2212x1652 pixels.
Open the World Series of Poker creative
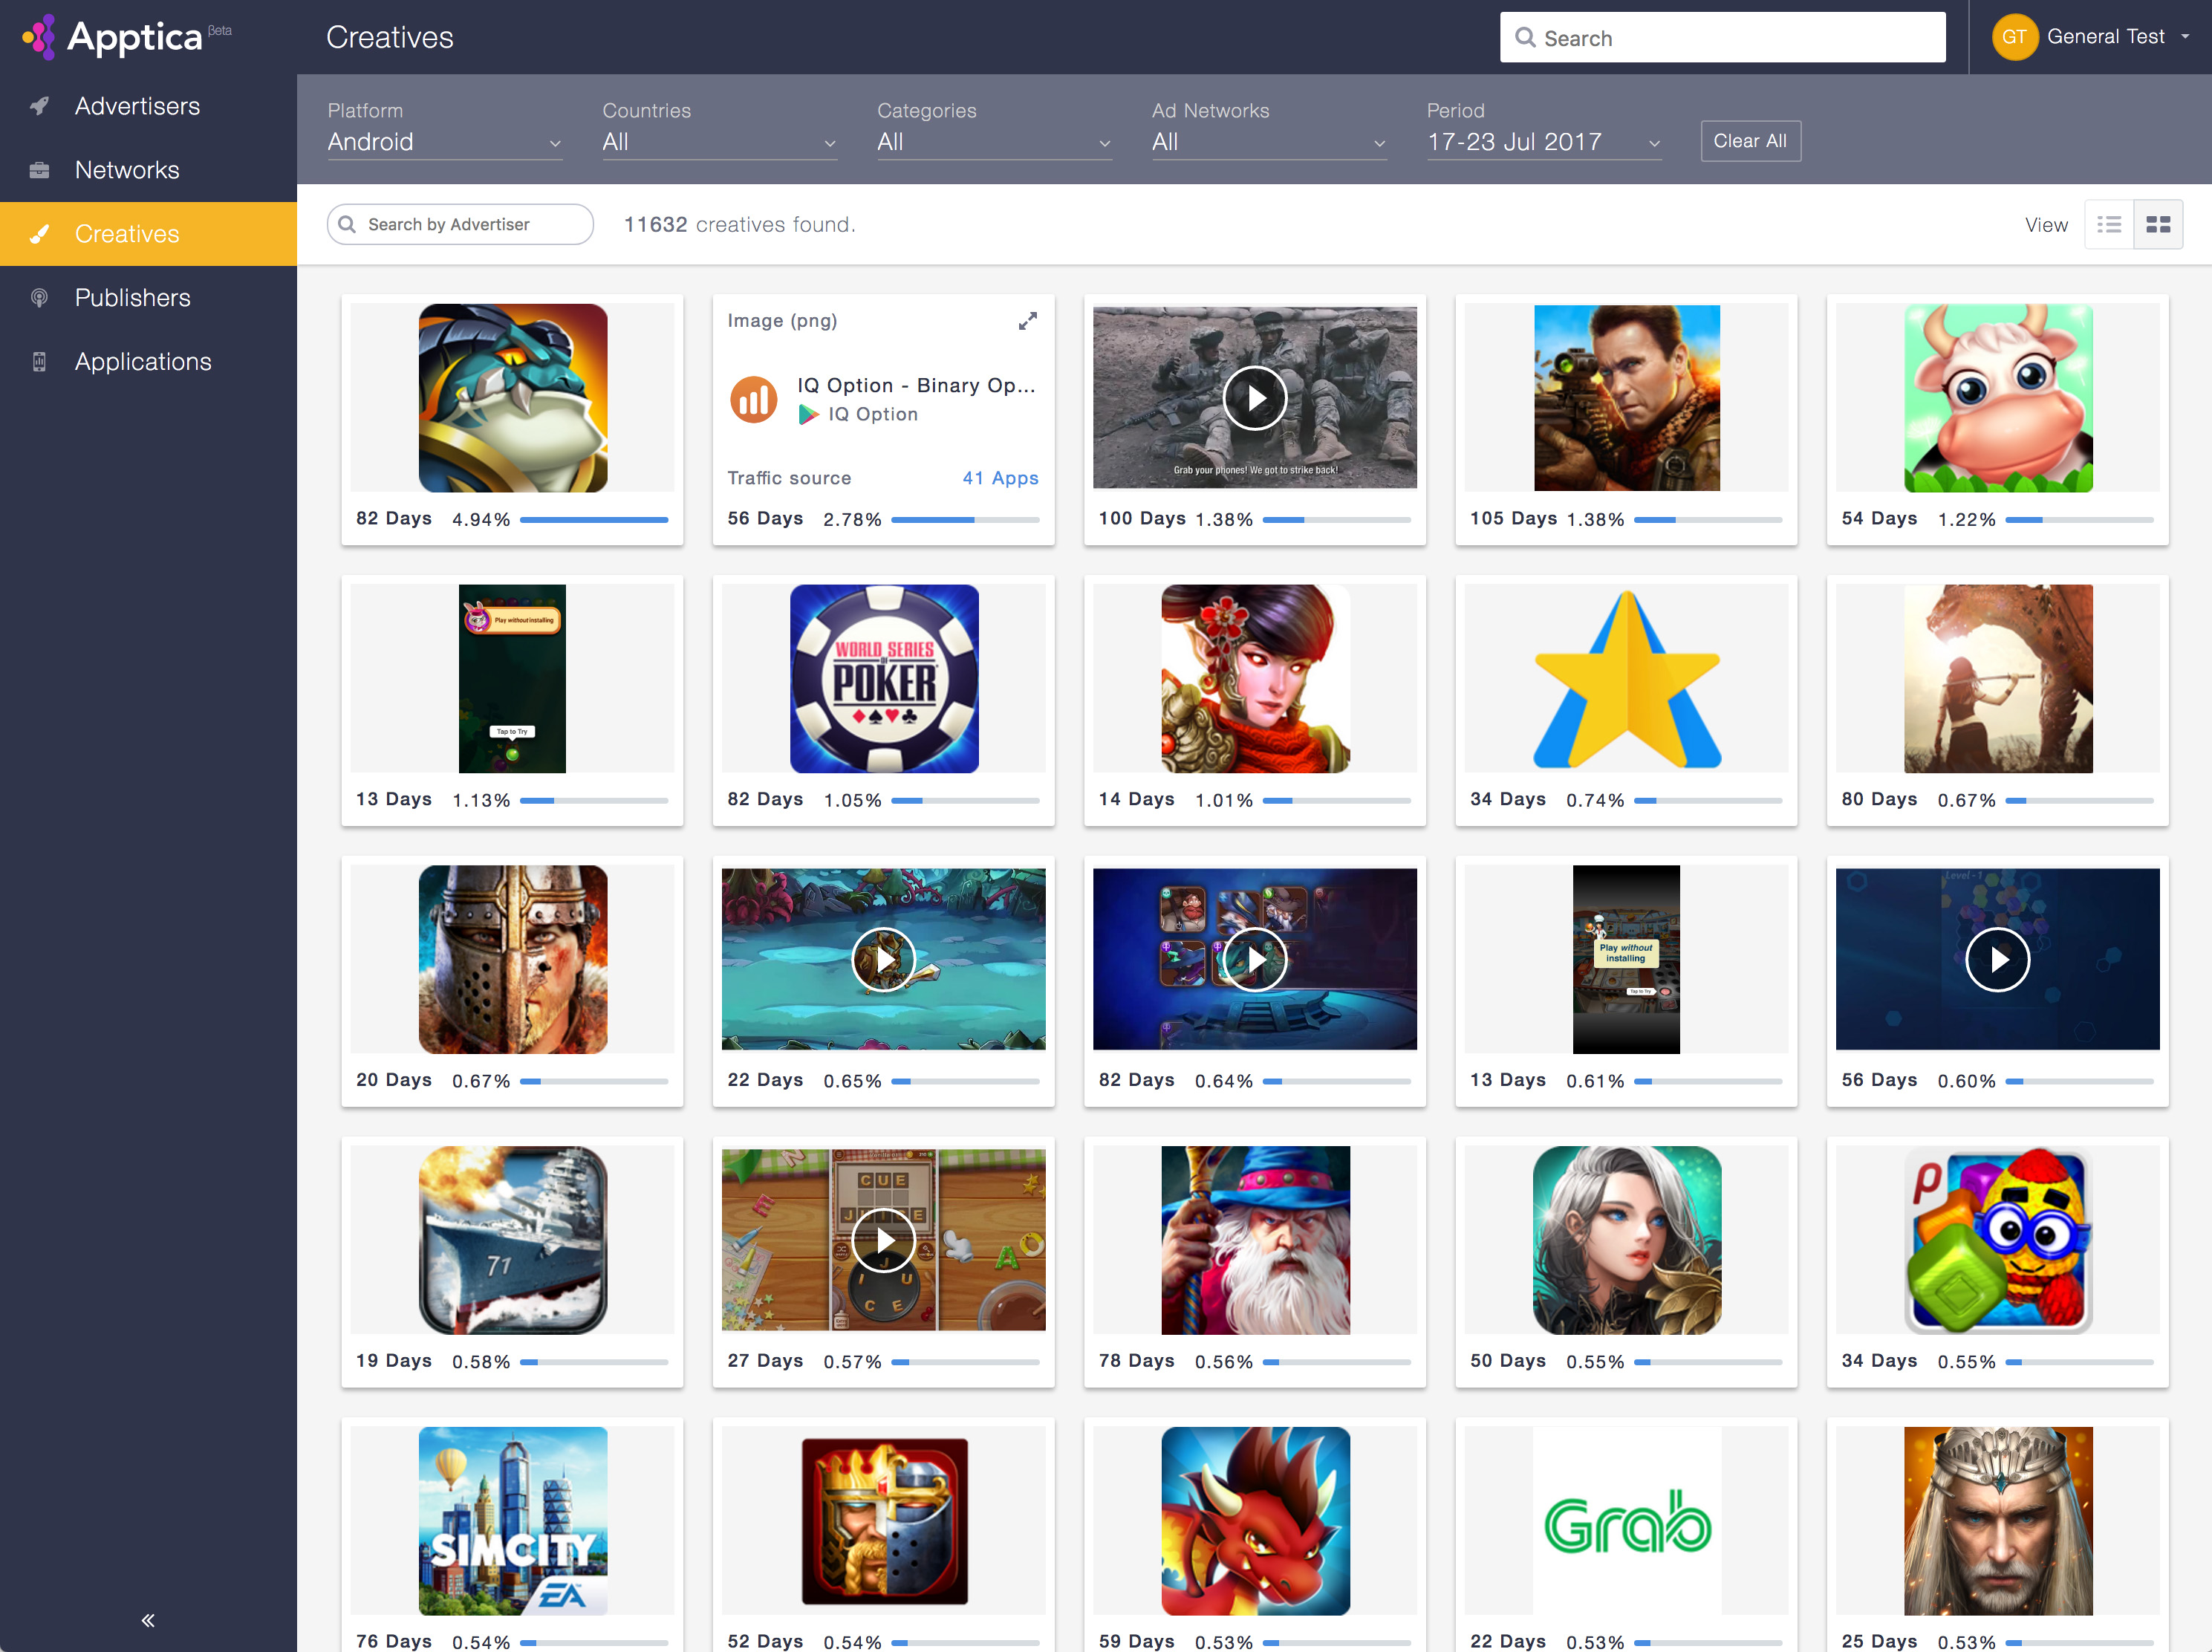tap(883, 679)
